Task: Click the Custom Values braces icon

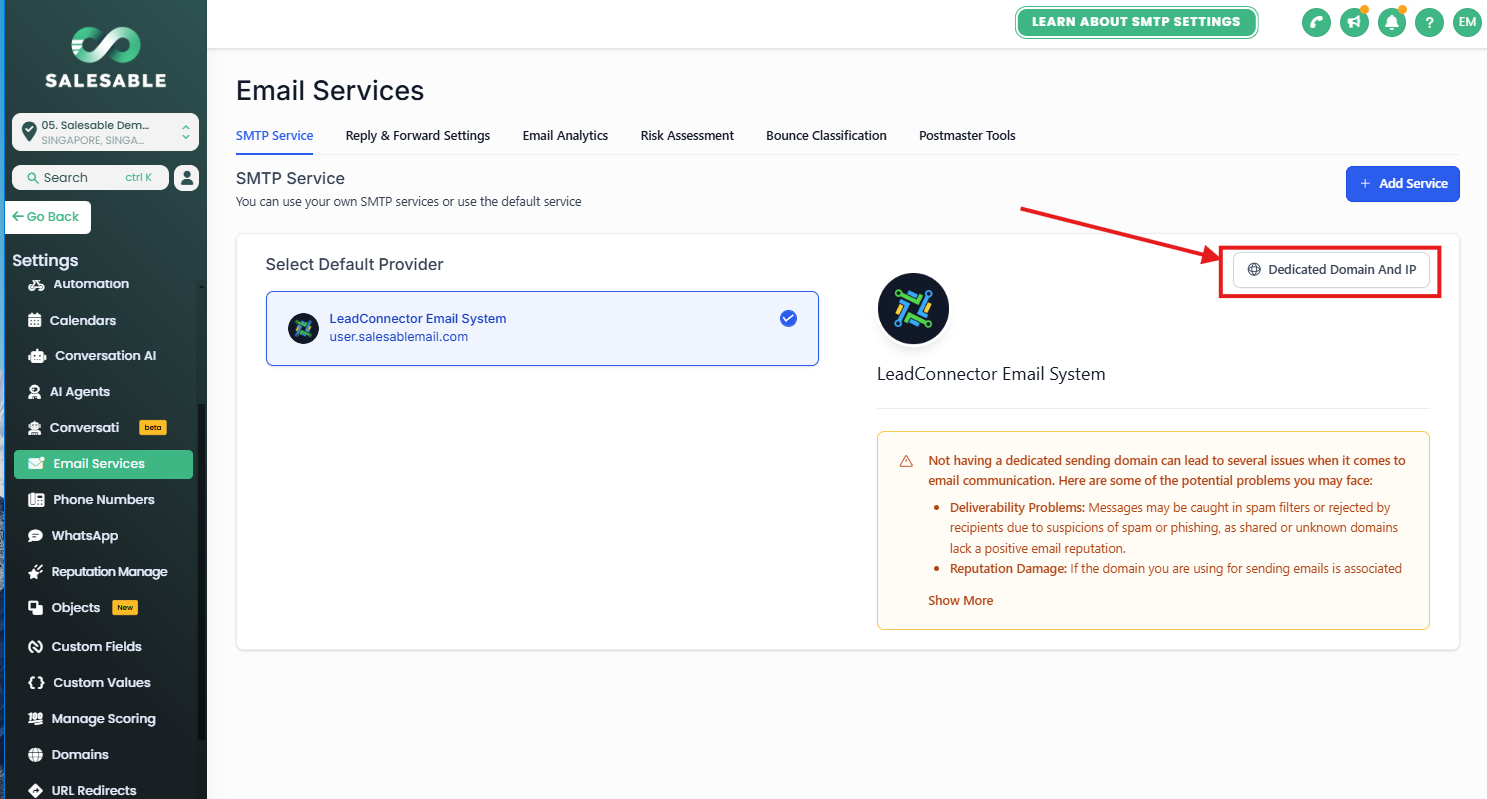Action: [x=36, y=683]
